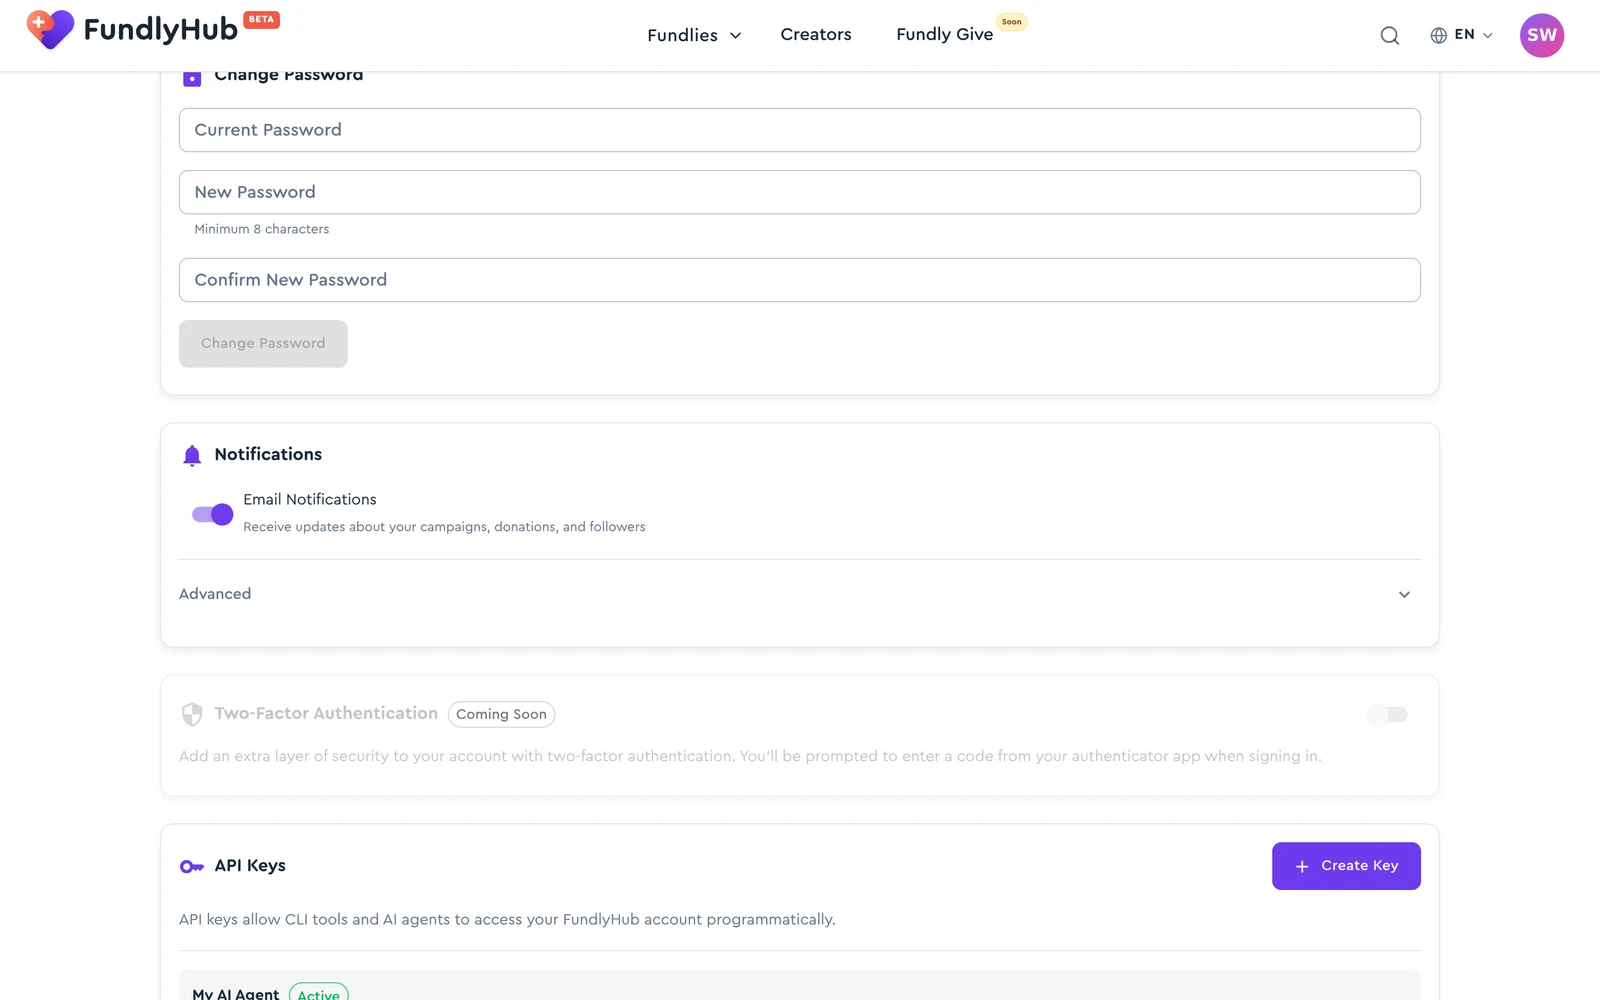1600x1000 pixels.
Task: Click the Create Key button
Action: click(x=1346, y=866)
